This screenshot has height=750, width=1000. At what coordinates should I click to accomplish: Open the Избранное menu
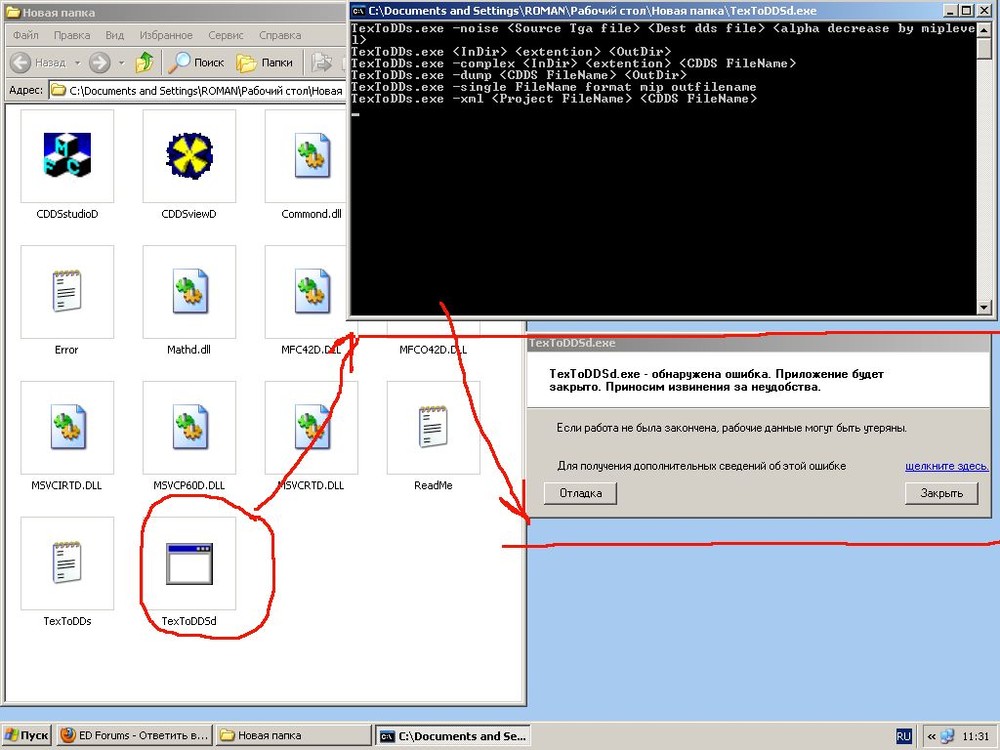tap(166, 35)
